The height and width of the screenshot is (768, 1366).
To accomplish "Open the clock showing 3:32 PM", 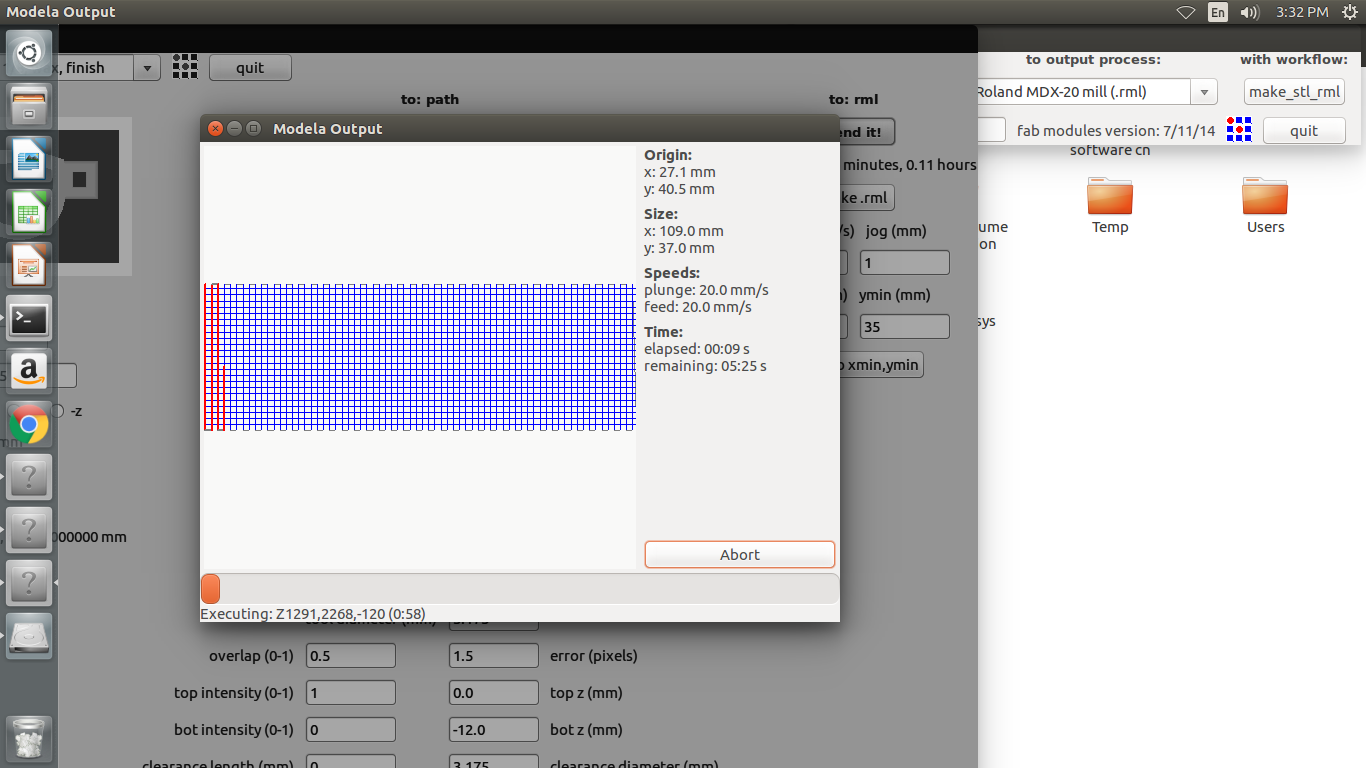I will (1302, 12).
